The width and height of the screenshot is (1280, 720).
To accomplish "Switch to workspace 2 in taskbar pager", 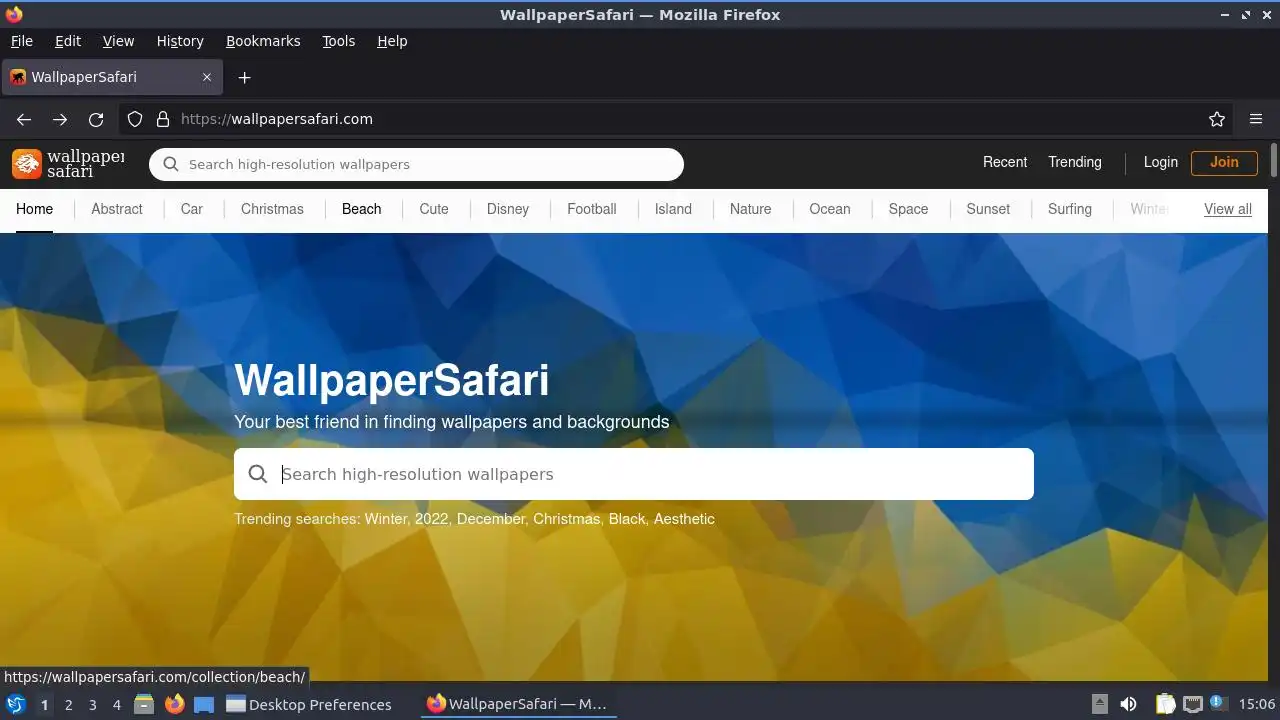I will tap(68, 704).
